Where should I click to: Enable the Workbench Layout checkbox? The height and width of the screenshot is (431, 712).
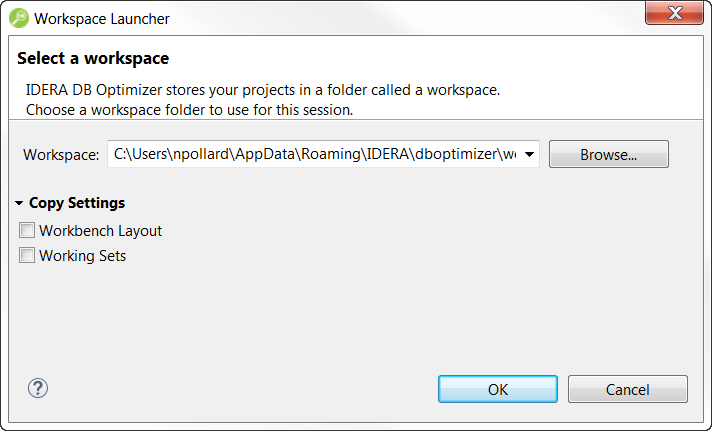click(27, 231)
